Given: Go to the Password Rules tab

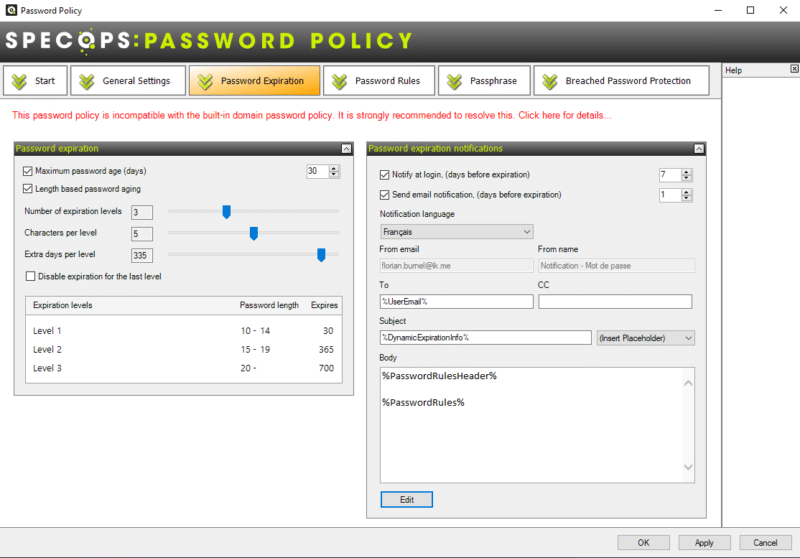Looking at the screenshot, I should coord(379,81).
